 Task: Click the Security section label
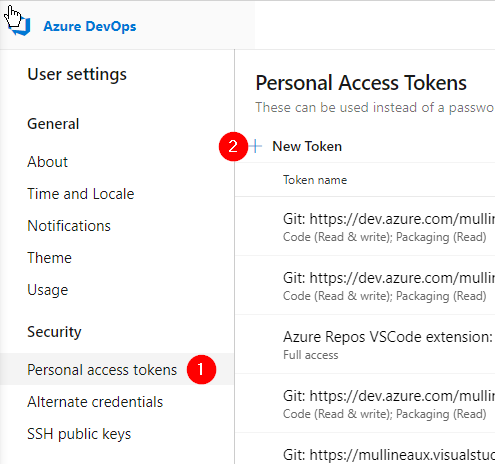pyautogui.click(x=54, y=332)
